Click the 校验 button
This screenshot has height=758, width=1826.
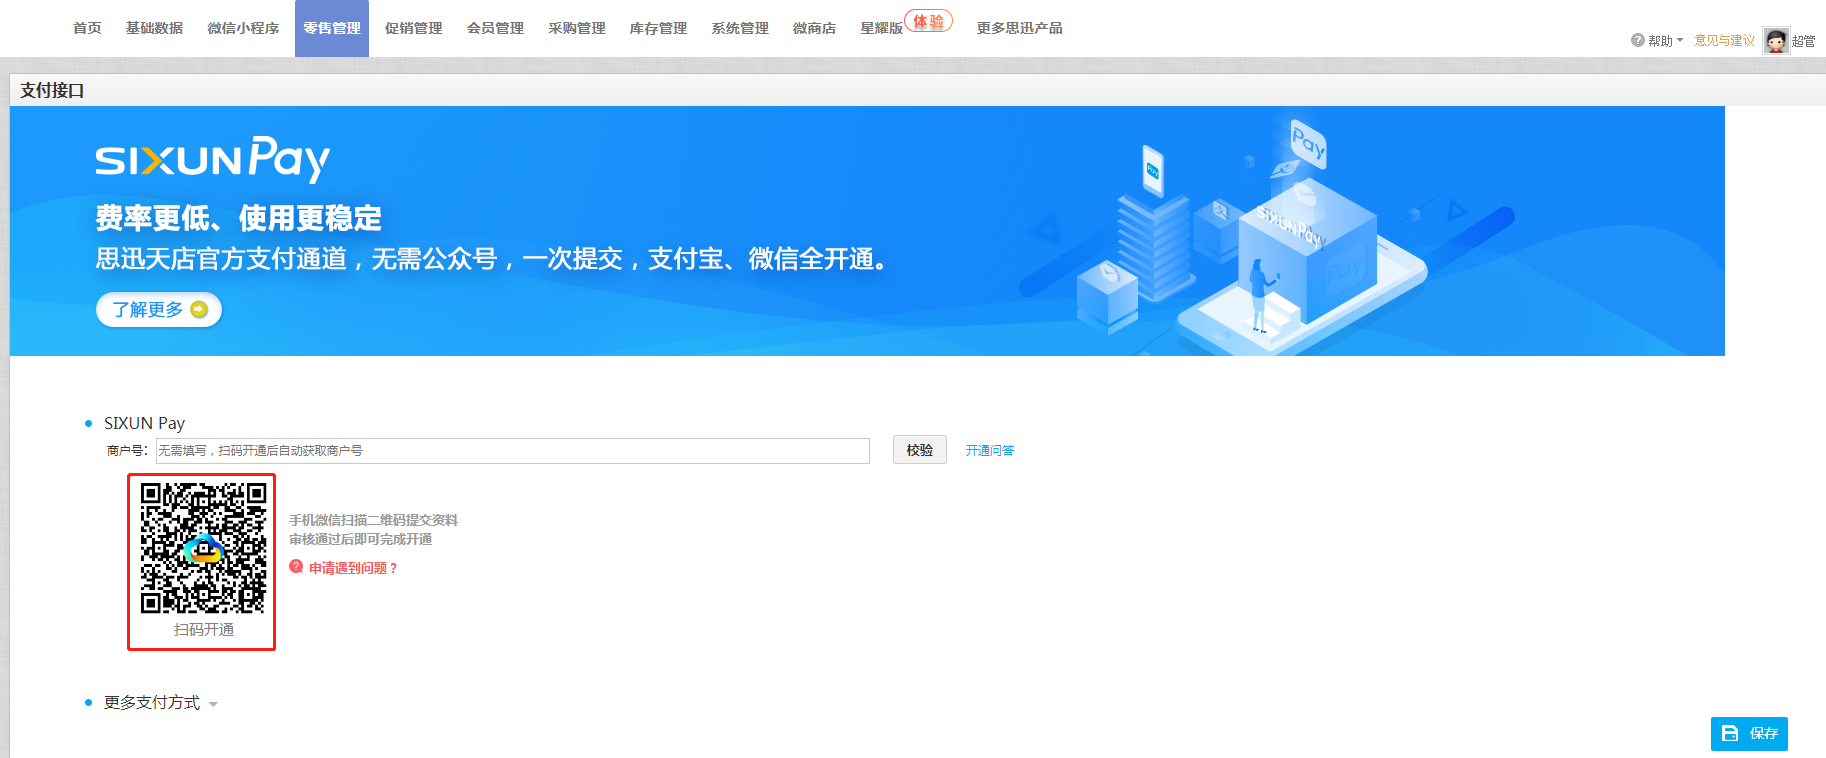coord(920,450)
